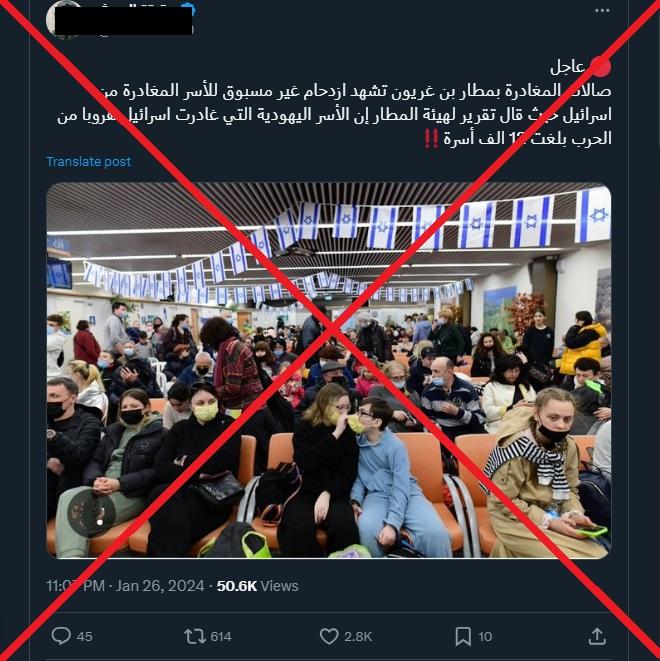The height and width of the screenshot is (661, 660).
Task: Click the 10 bookmarks count
Action: click(485, 637)
